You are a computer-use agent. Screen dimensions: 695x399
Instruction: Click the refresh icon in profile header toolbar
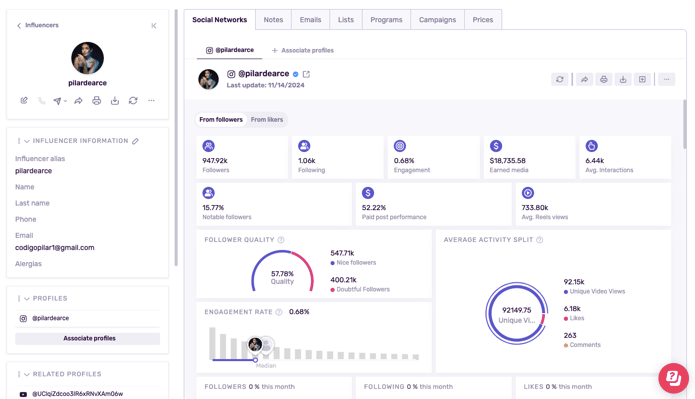560,79
